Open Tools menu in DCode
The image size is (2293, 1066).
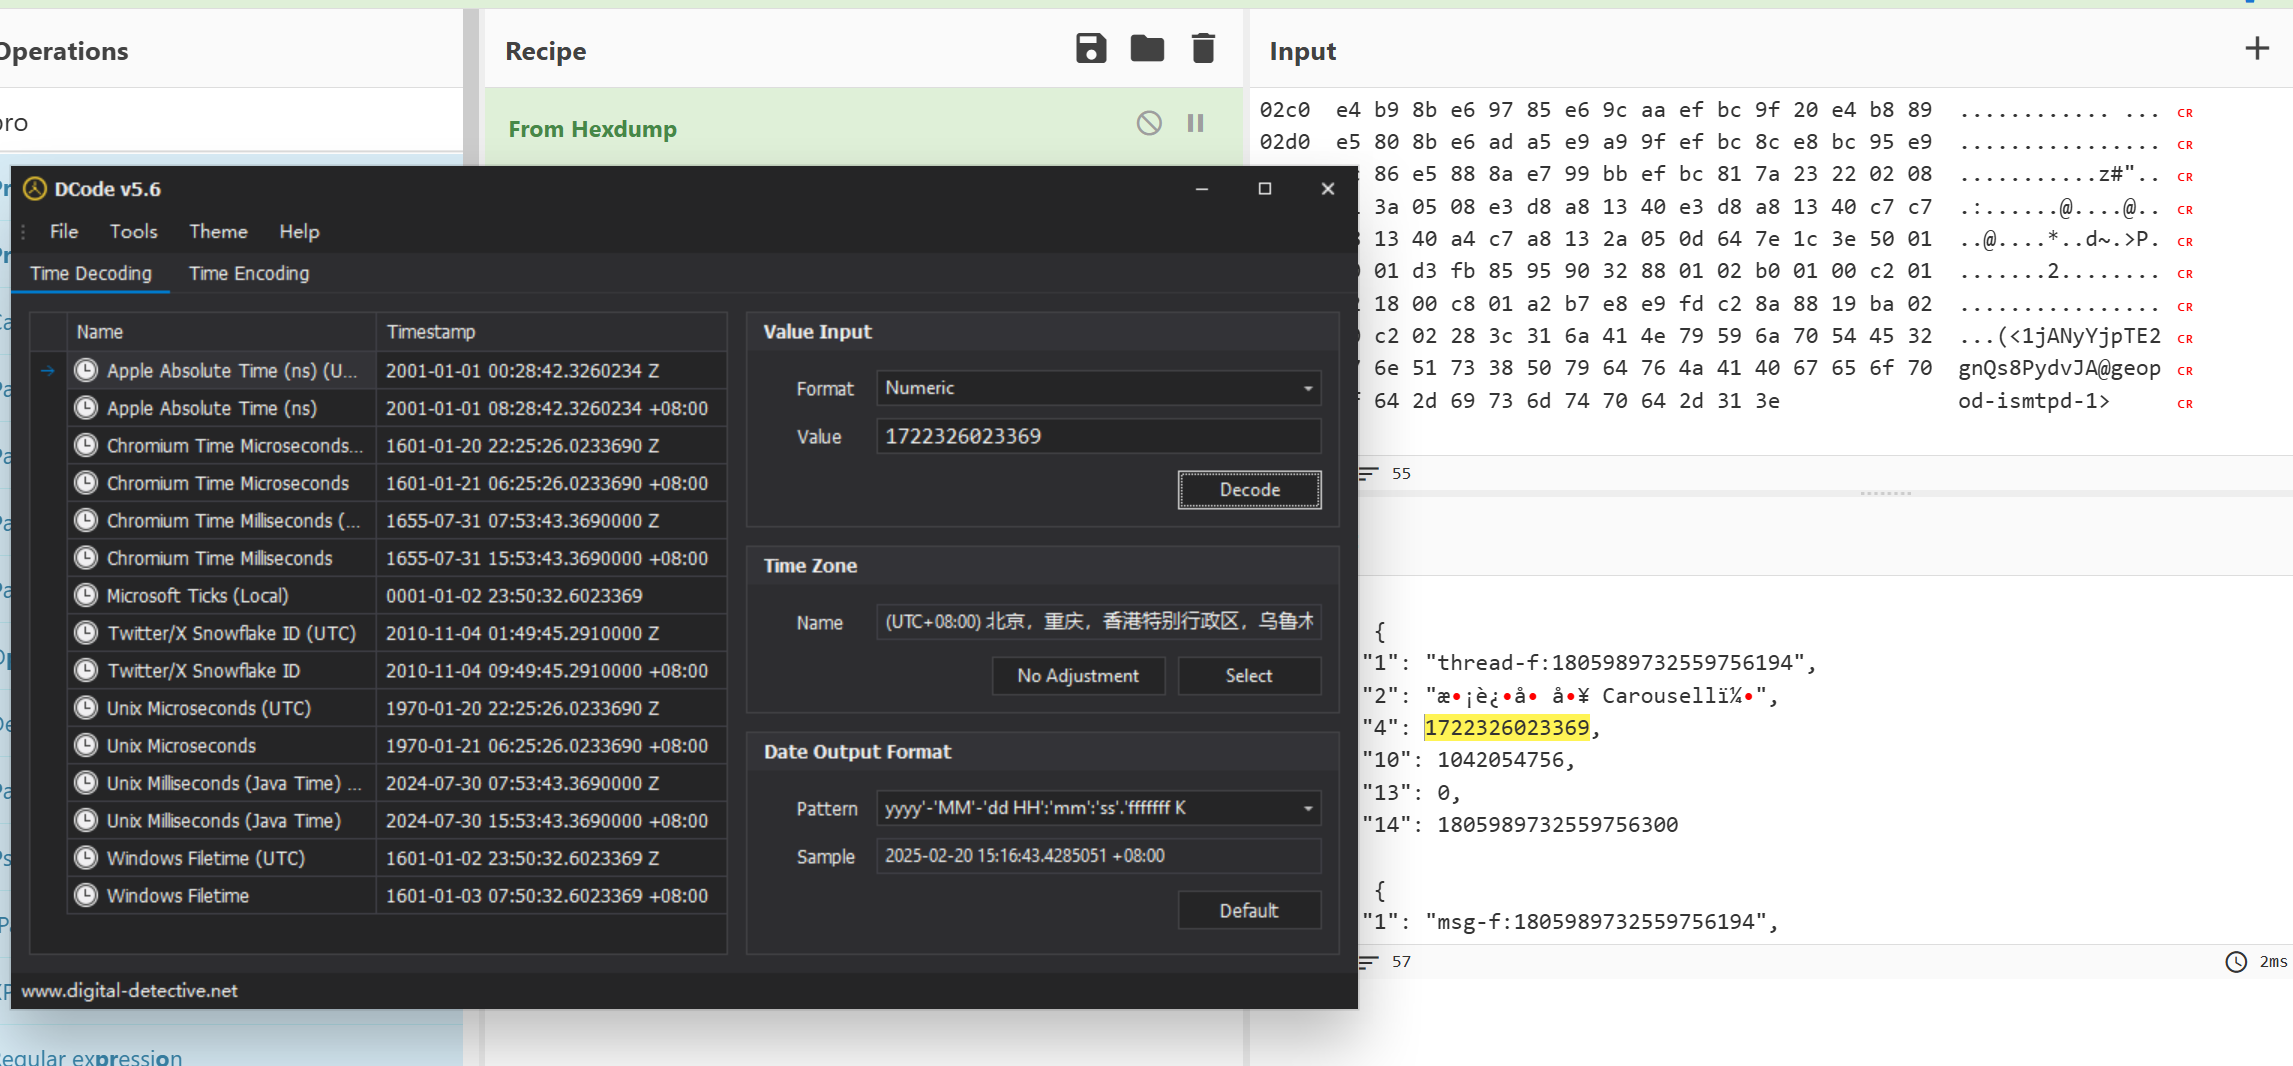click(x=134, y=231)
